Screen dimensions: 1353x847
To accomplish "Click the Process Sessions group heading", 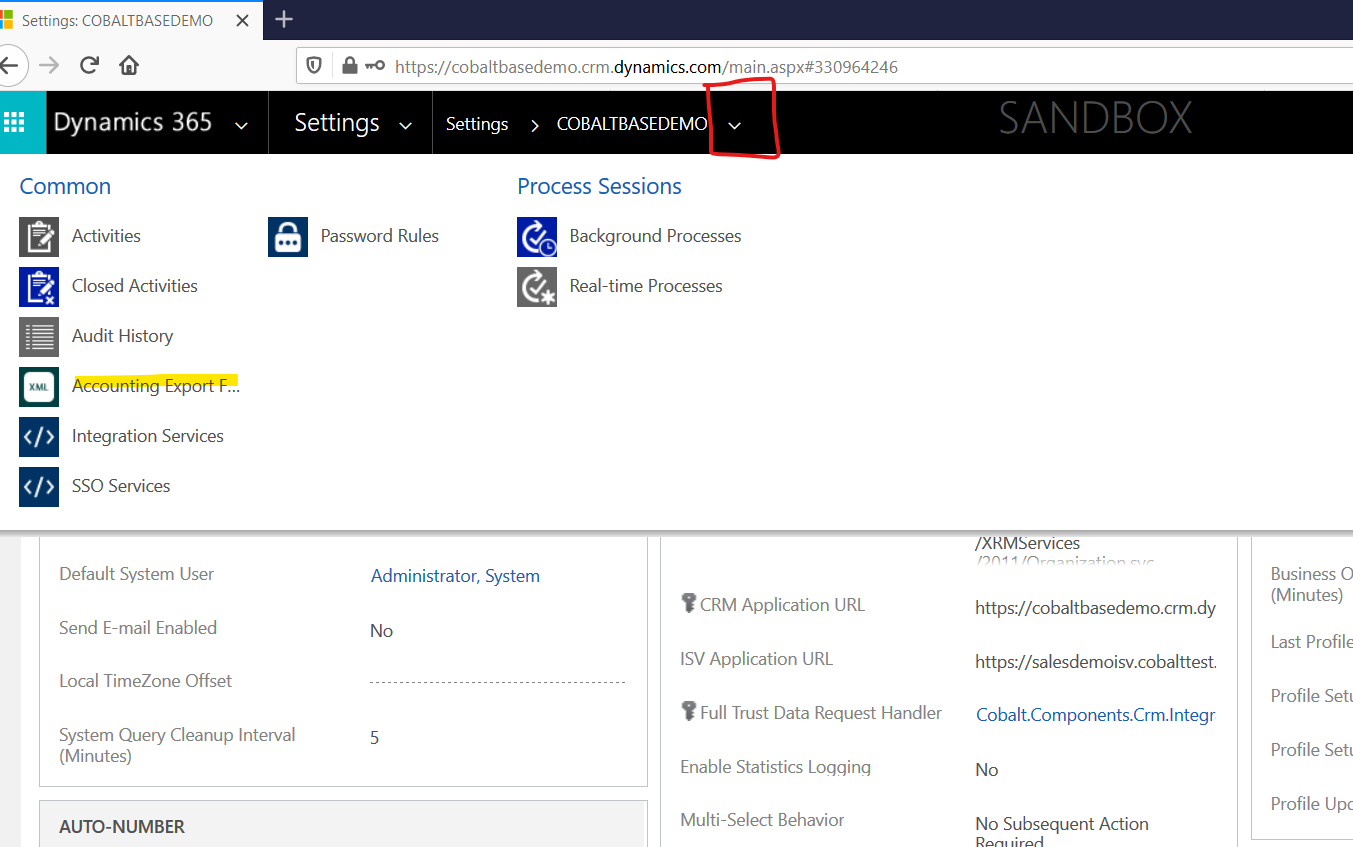I will (599, 186).
